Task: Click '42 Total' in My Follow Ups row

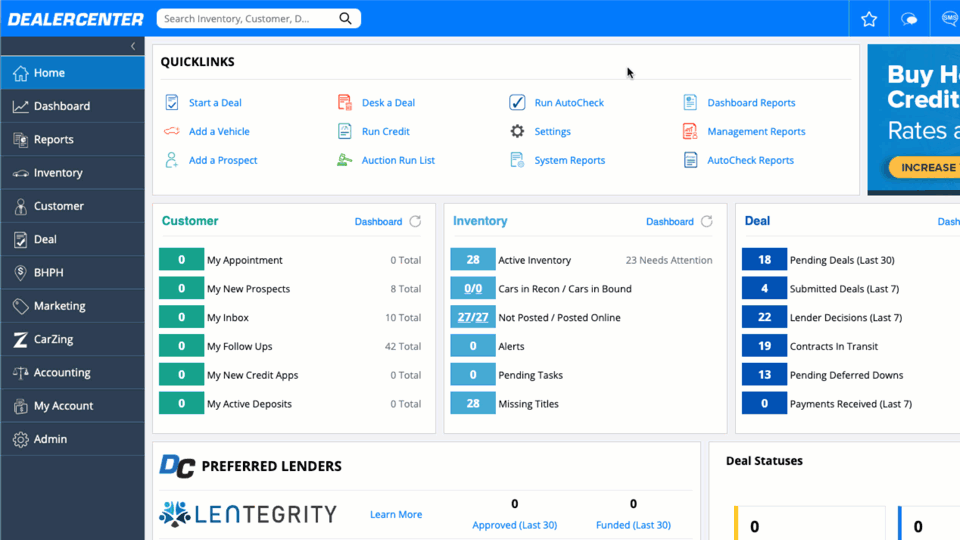Action: 403,347
